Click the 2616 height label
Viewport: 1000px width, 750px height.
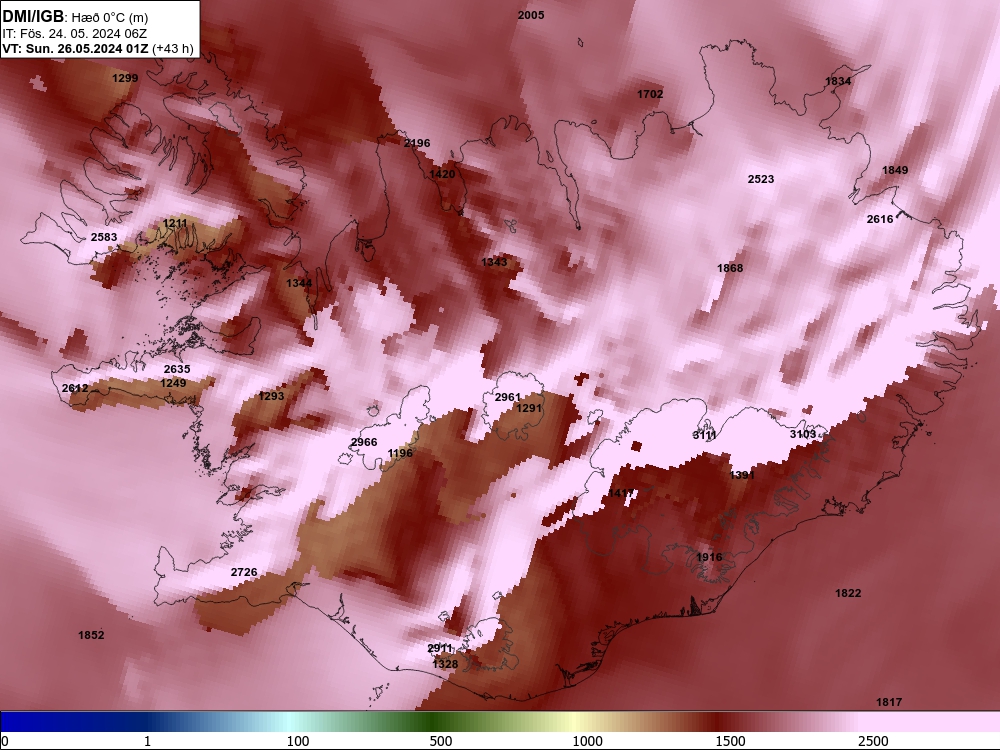(880, 219)
